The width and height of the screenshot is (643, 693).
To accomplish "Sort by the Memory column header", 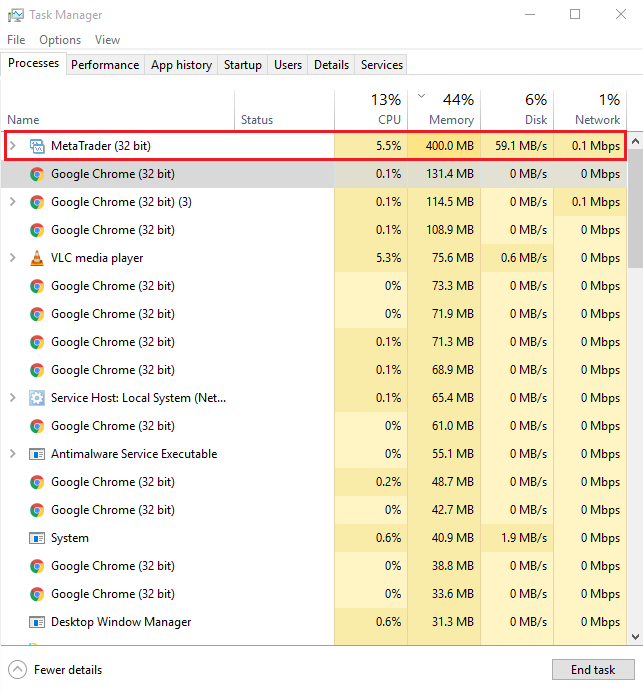I will [x=444, y=110].
